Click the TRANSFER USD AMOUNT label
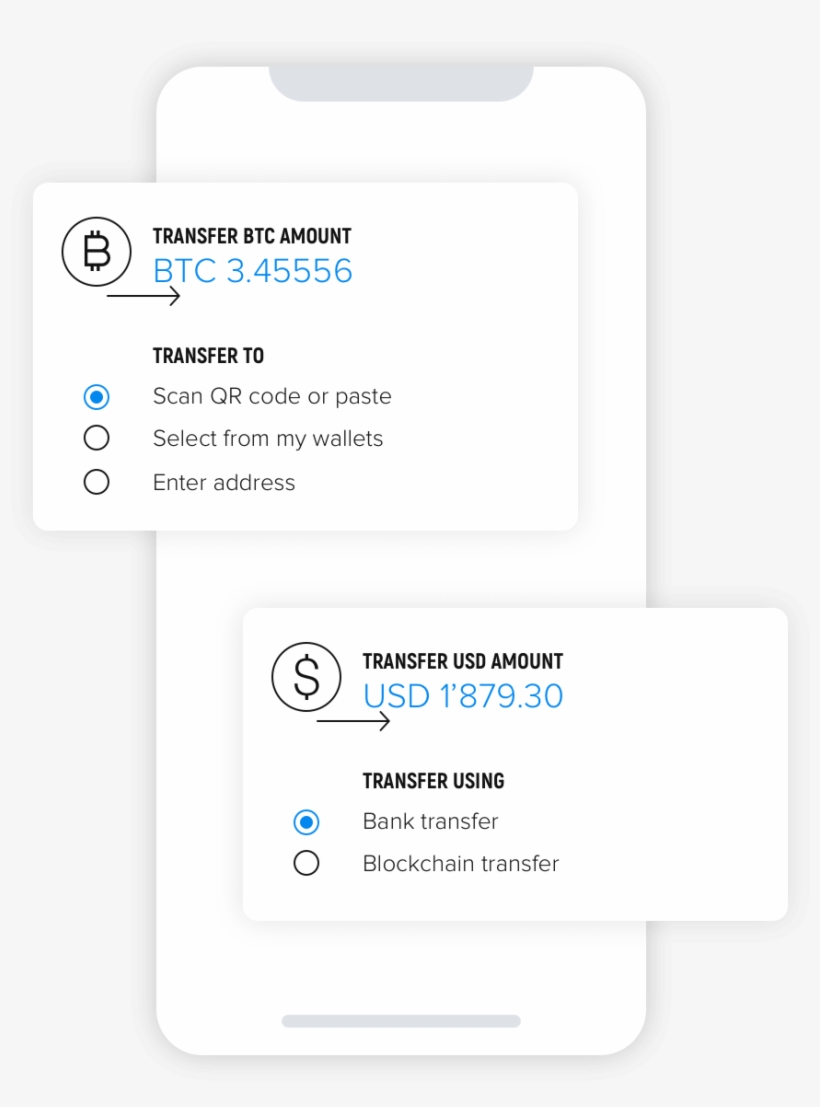This screenshot has height=1107, width=820. click(x=462, y=661)
